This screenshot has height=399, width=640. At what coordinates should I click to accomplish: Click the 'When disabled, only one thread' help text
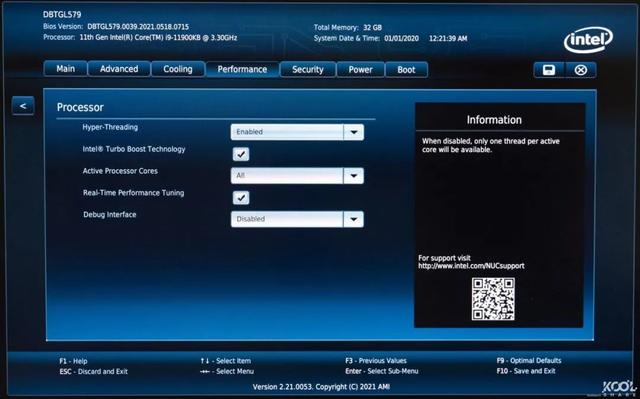(491, 145)
